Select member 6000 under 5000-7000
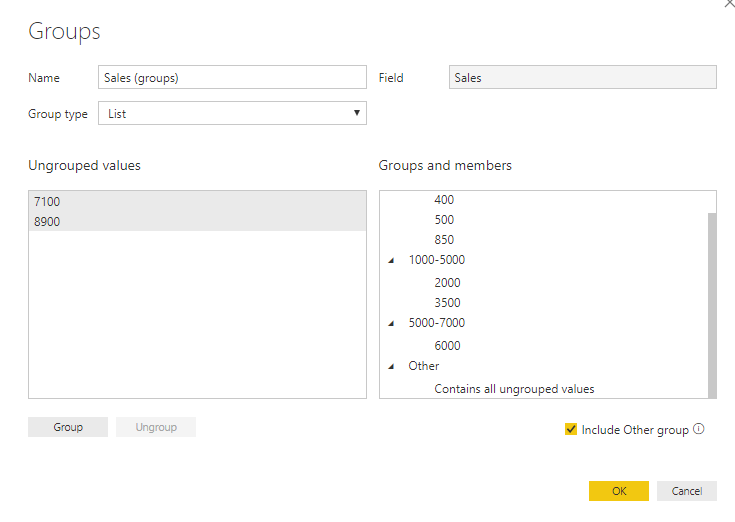Image resolution: width=735 pixels, height=522 pixels. coord(447,346)
